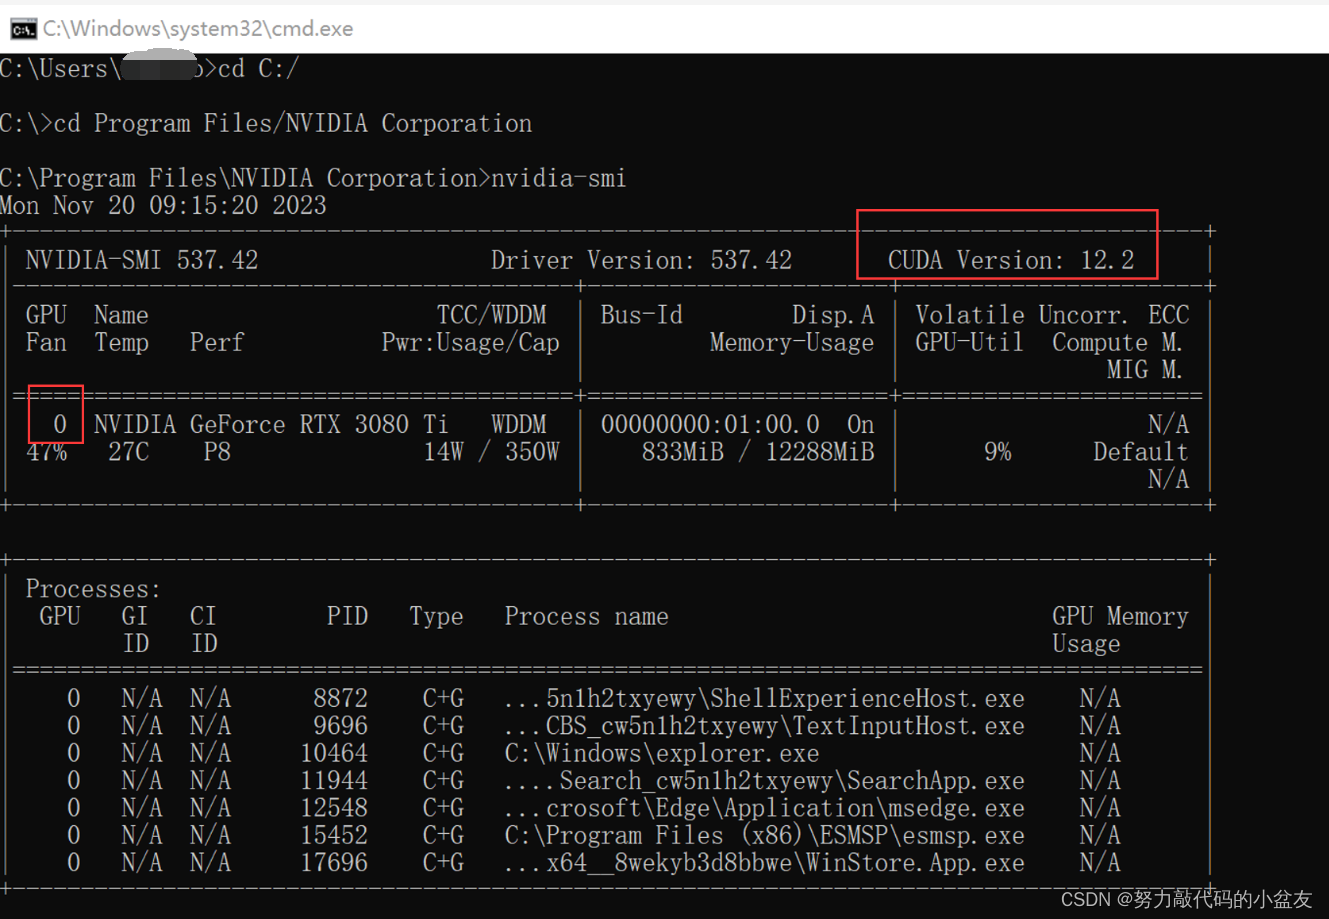Click 'Driver Version: 537.42' text
This screenshot has width=1329, height=919.
point(641,260)
